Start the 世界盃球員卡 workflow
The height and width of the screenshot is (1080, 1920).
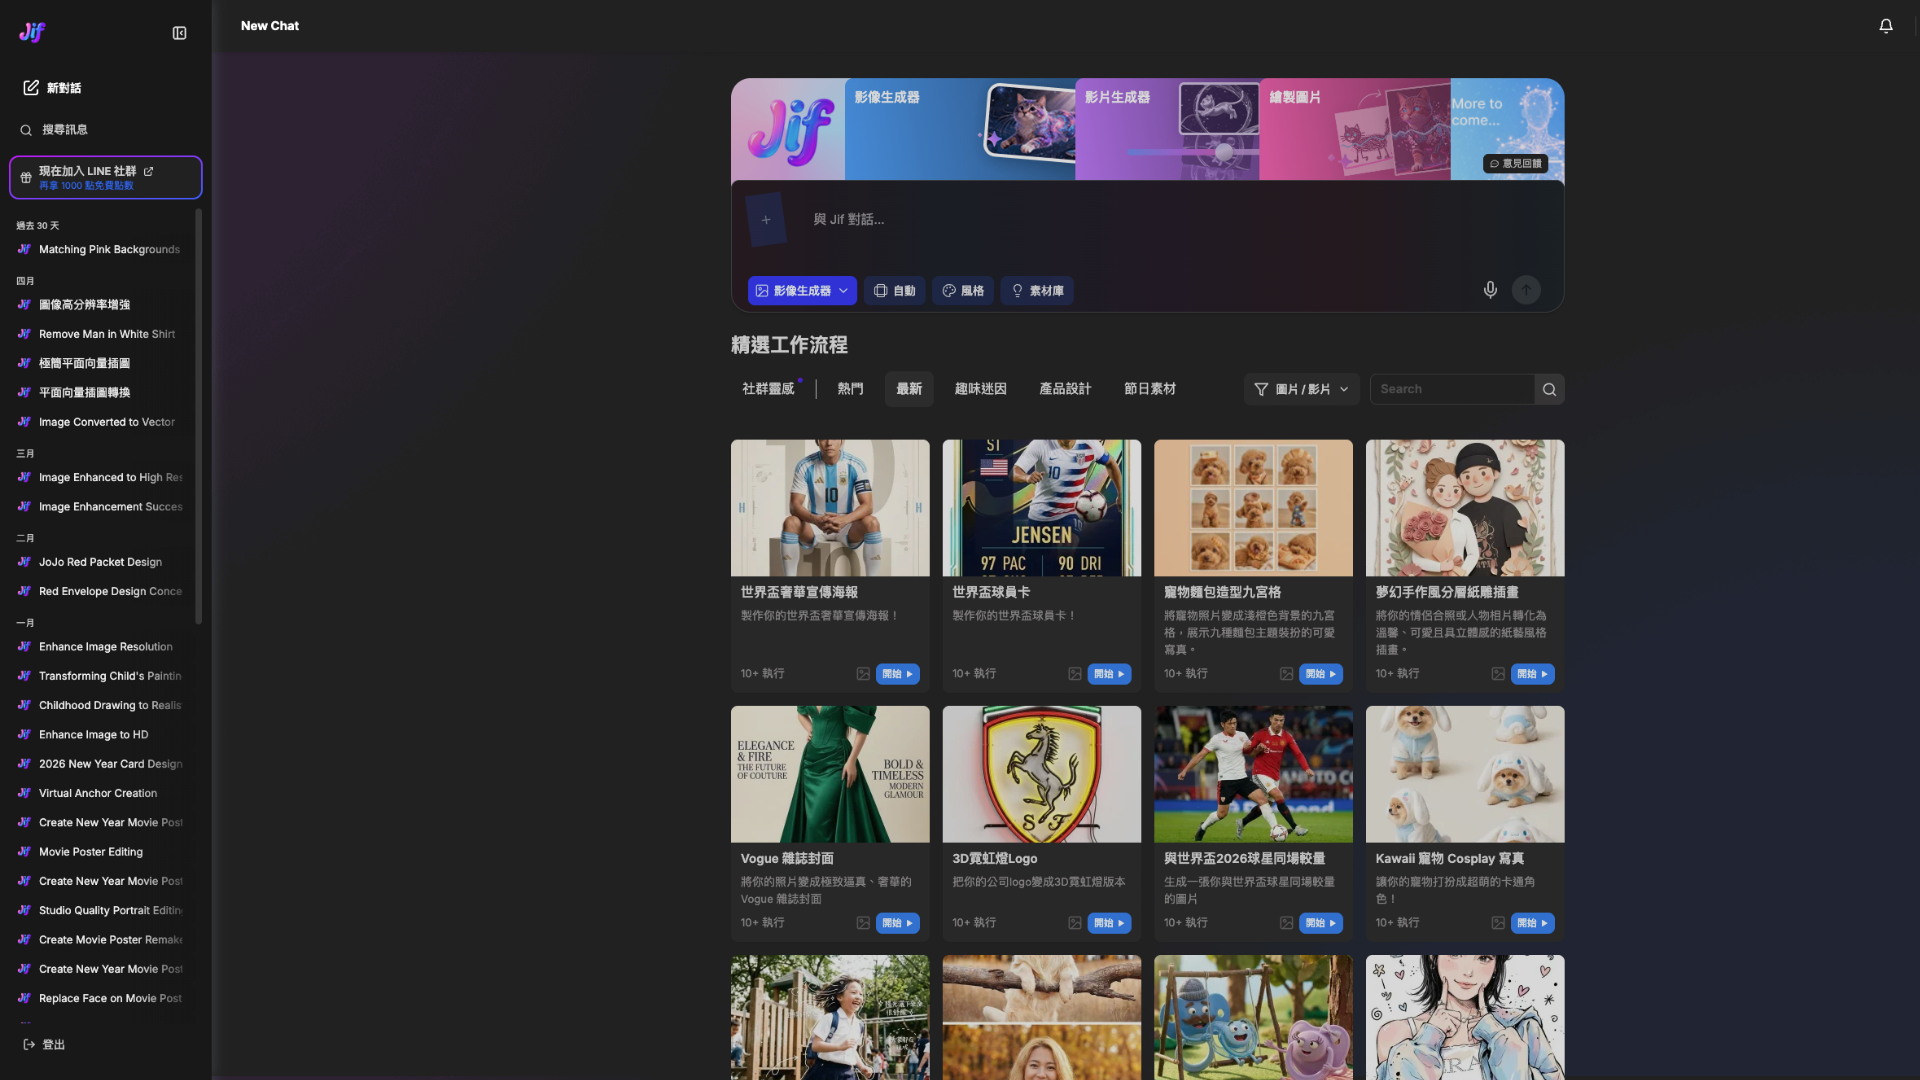pos(1109,674)
